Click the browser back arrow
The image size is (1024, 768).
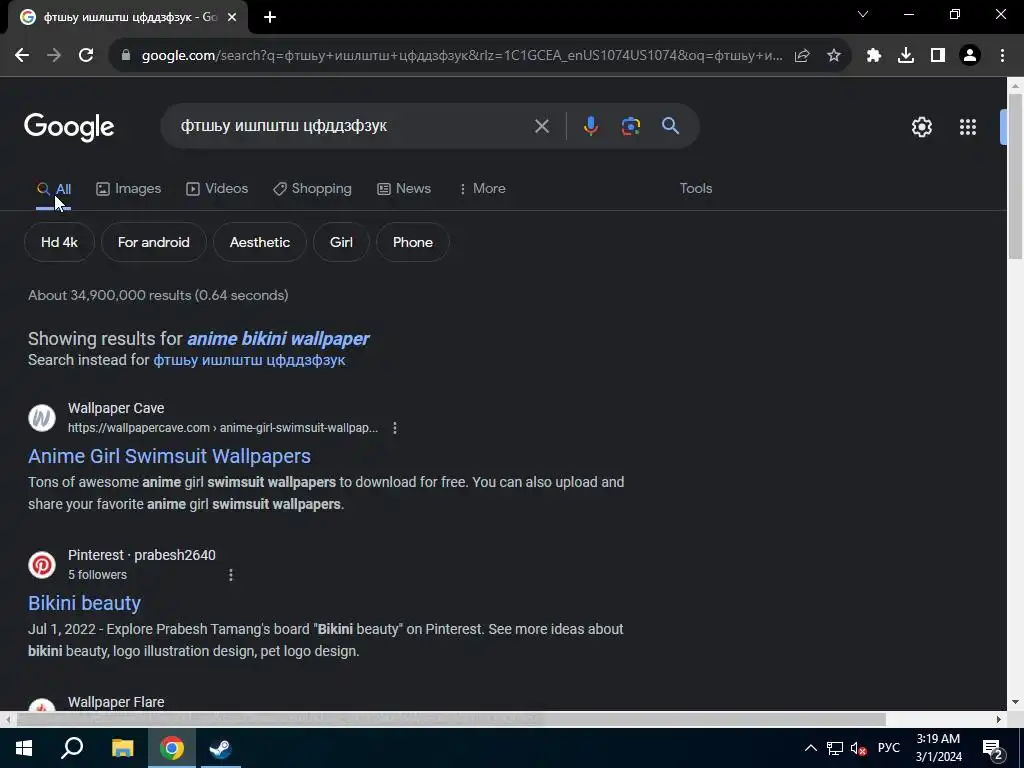tap(22, 56)
